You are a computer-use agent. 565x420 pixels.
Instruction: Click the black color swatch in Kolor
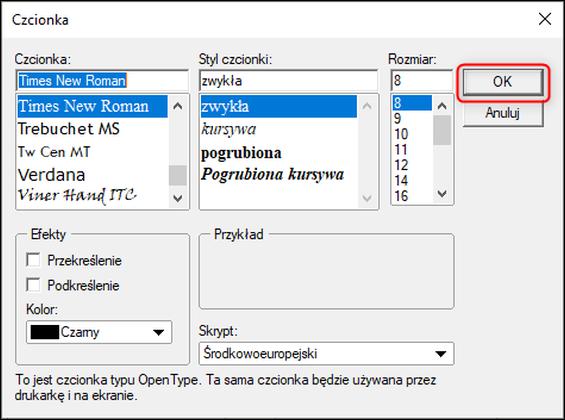coord(45,332)
